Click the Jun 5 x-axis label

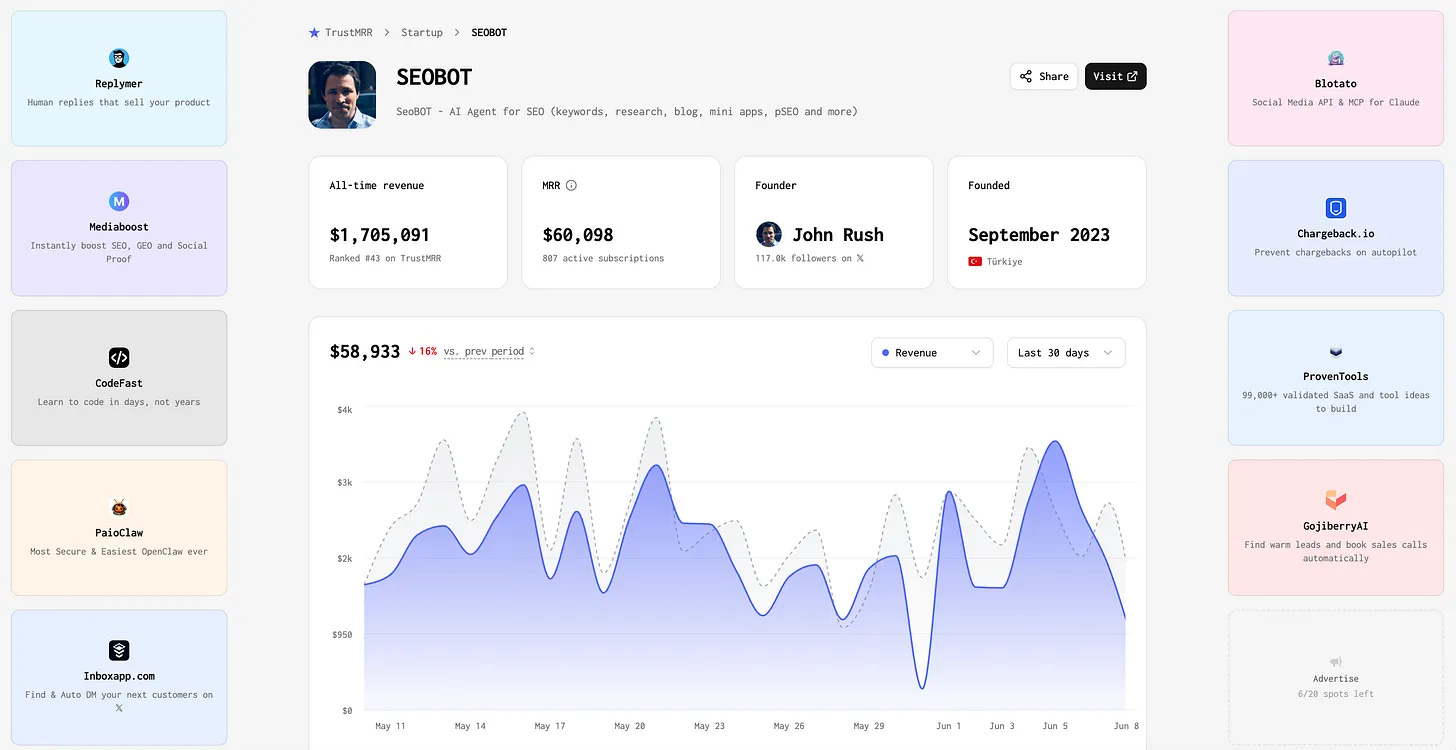(x=1056, y=726)
